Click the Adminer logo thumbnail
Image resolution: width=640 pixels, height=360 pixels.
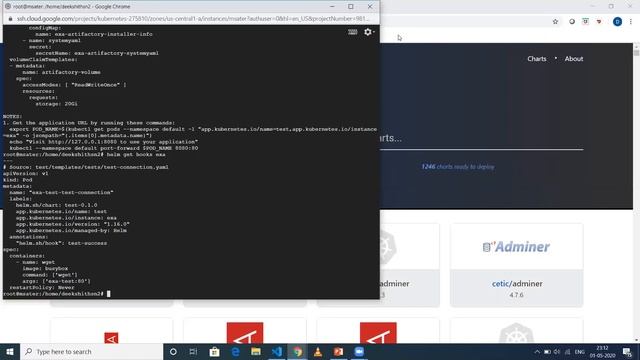516,247
